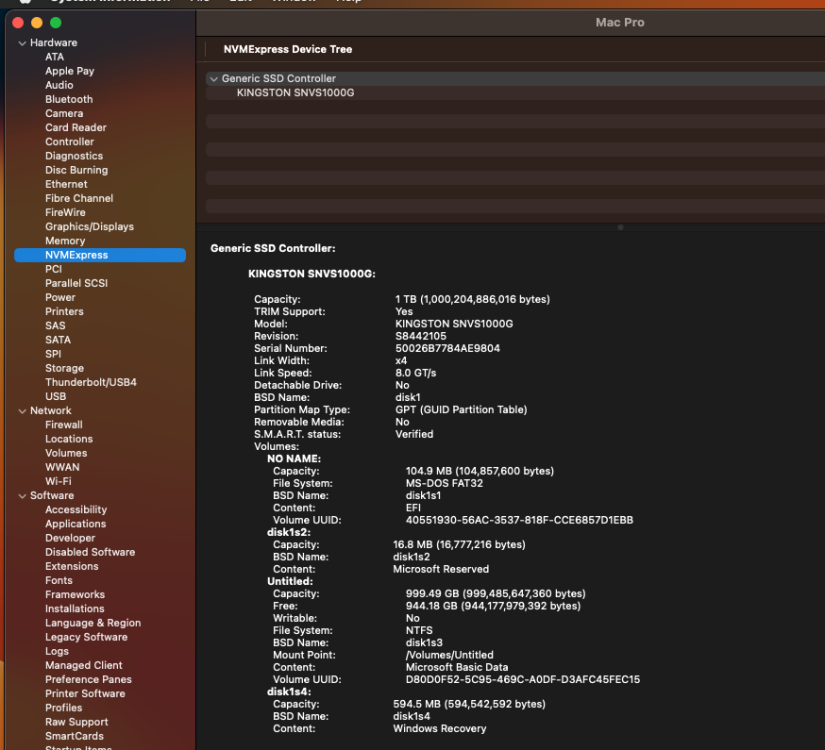Open Legacy Software entry
Screen dimensions: 825x750
[x=86, y=638]
